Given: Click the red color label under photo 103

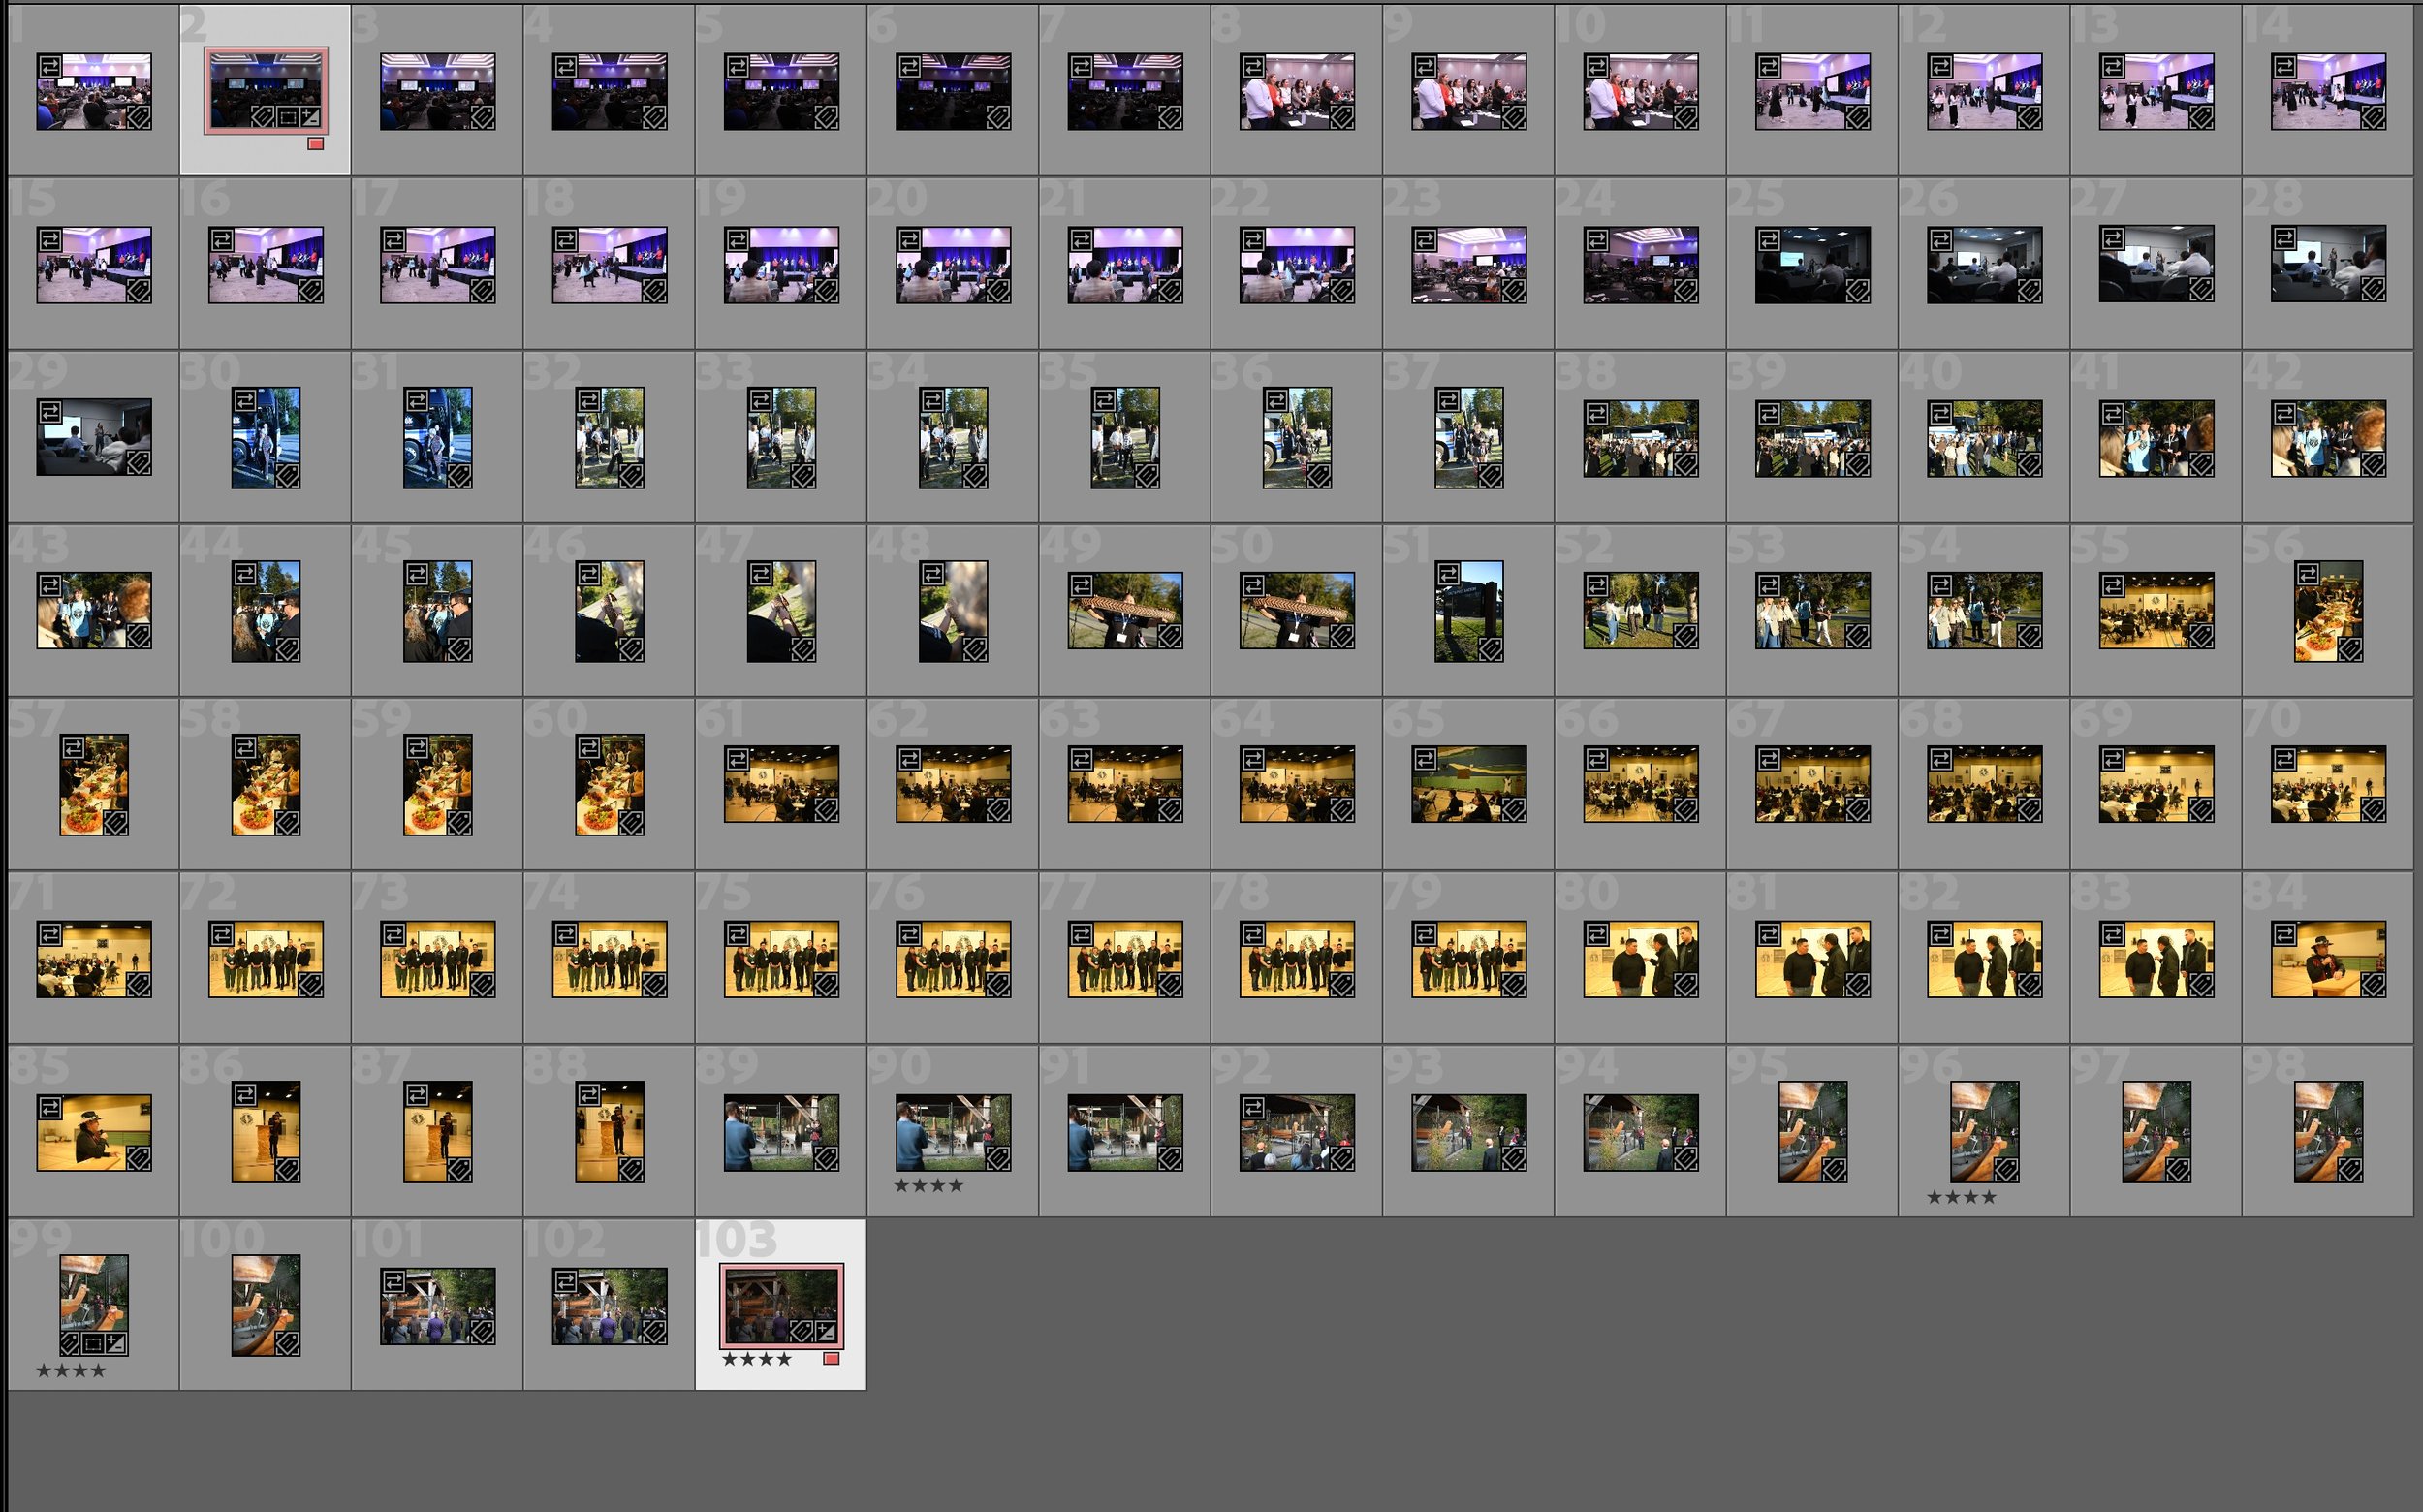Looking at the screenshot, I should [x=831, y=1359].
